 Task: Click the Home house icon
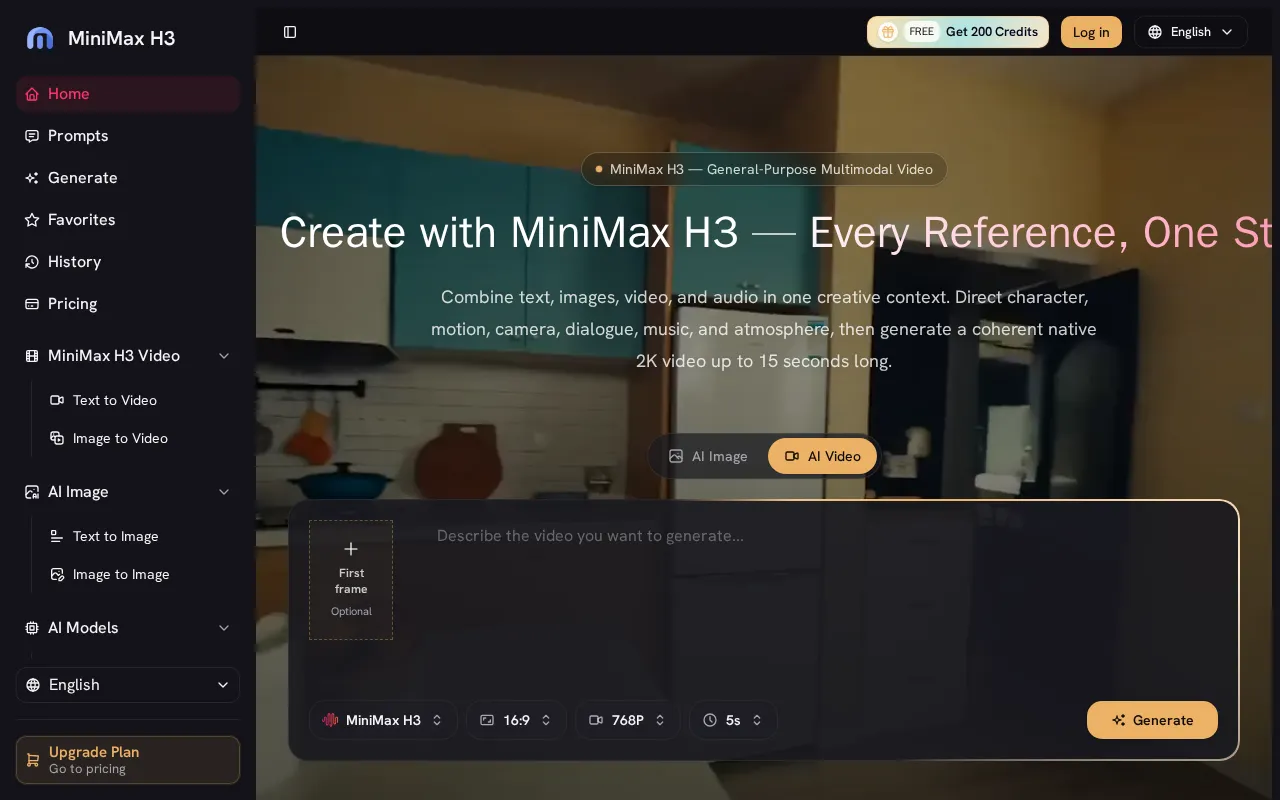coord(32,94)
